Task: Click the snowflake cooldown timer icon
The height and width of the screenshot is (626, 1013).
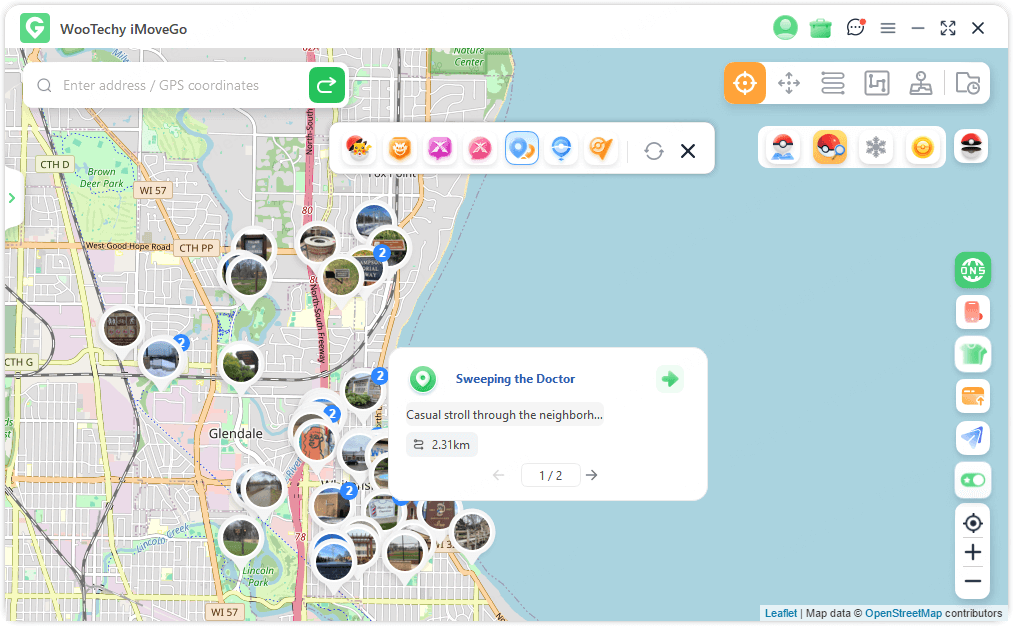Action: pos(876,148)
